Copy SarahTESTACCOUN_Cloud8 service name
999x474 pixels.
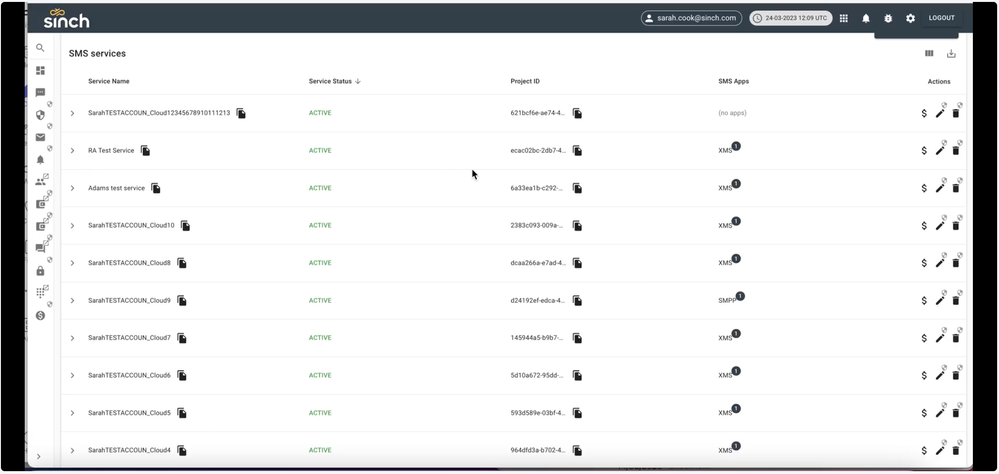182,263
